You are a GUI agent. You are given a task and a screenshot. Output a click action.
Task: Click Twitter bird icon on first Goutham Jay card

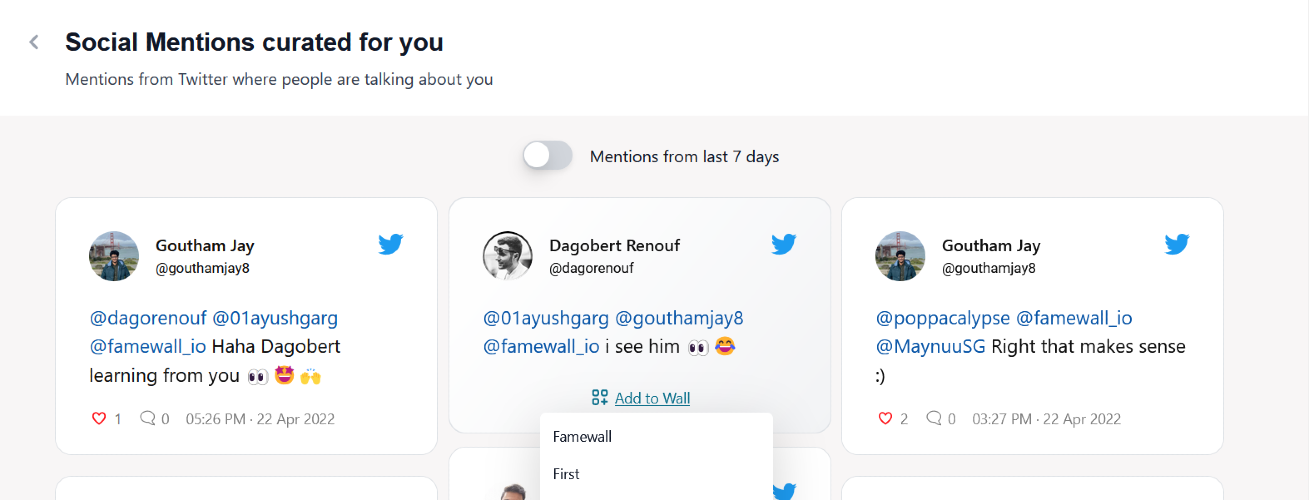(x=390, y=244)
